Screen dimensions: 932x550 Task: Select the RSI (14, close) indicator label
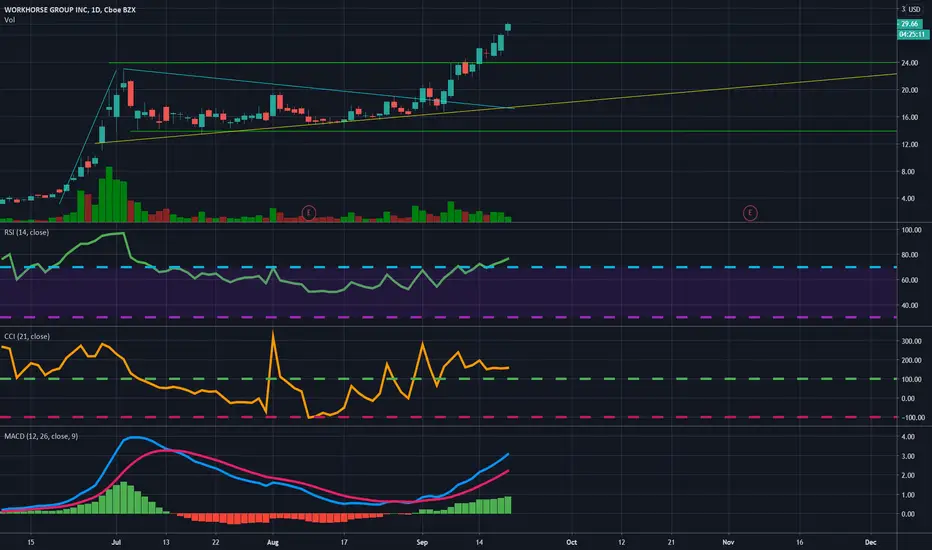click(x=27, y=232)
